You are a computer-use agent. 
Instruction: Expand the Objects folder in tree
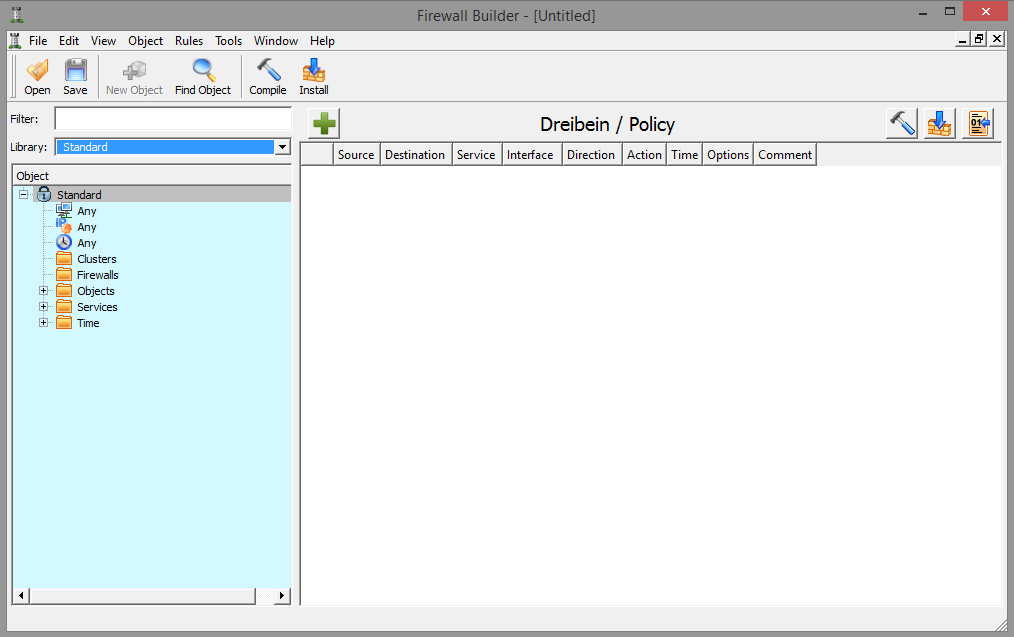tap(43, 291)
